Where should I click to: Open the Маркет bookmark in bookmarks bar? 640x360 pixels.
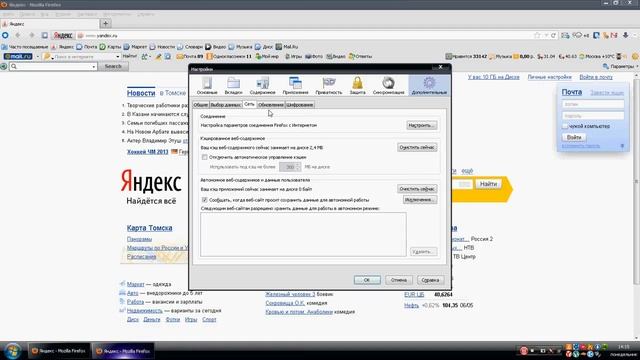click(135, 47)
